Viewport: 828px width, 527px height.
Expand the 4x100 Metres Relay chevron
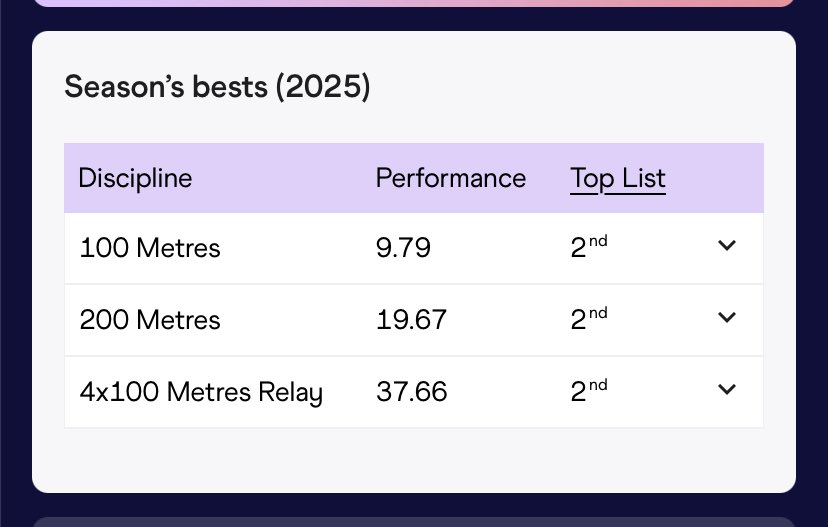point(727,389)
